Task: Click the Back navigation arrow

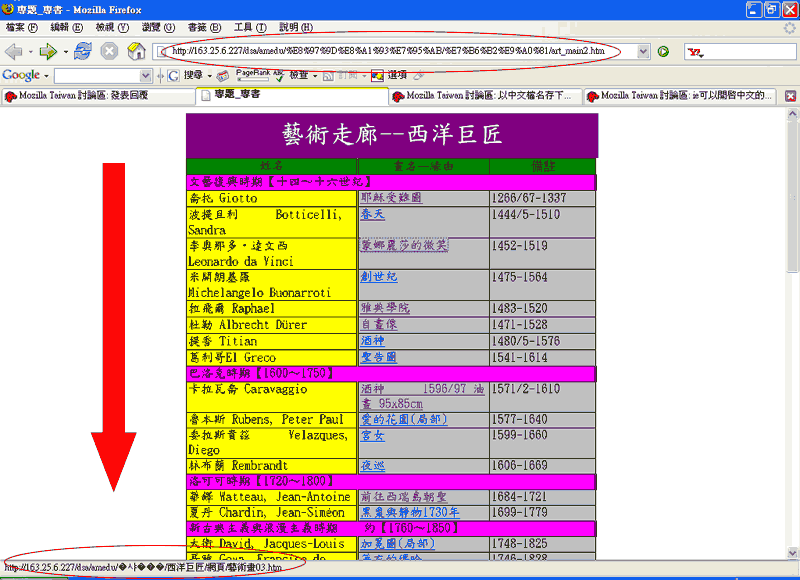Action: point(14,51)
